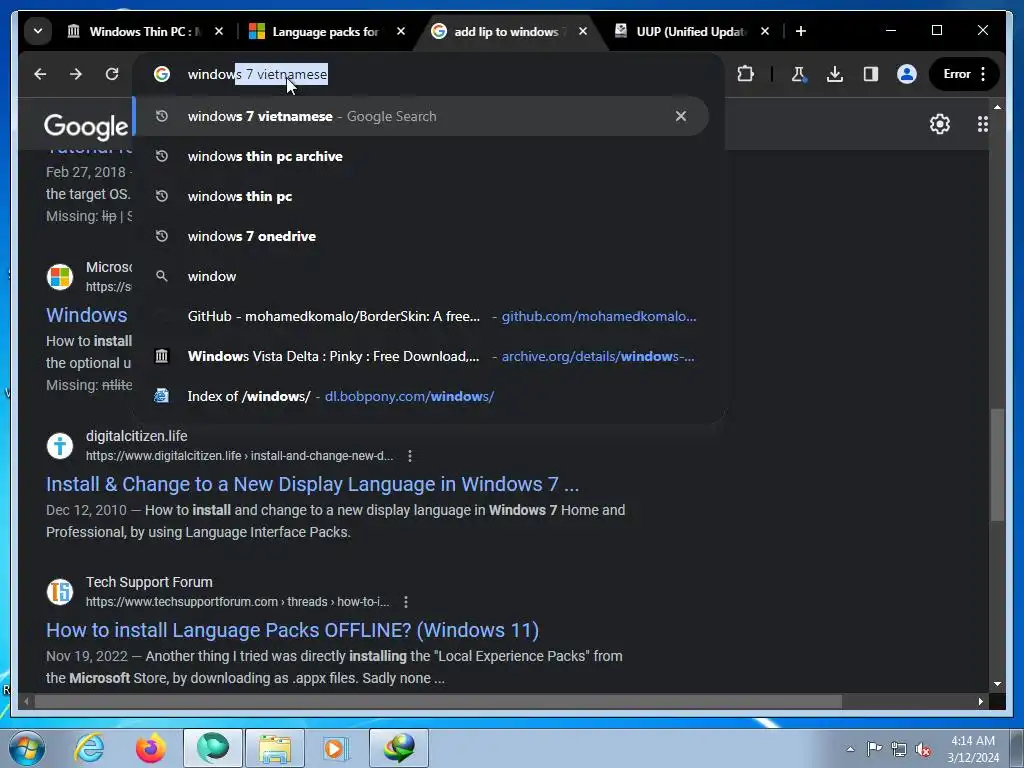
Task: Open Action Center flag icon
Action: [874, 749]
